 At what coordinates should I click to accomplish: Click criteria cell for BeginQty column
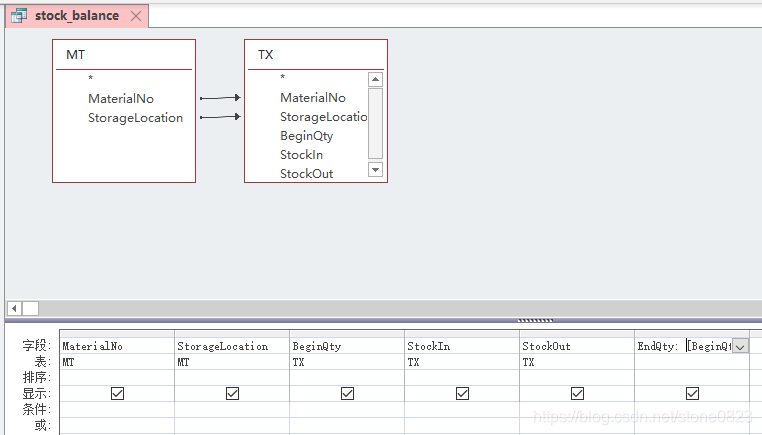[347, 409]
